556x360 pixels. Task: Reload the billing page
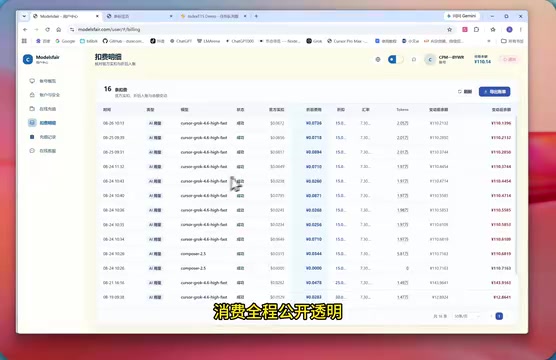point(48,29)
